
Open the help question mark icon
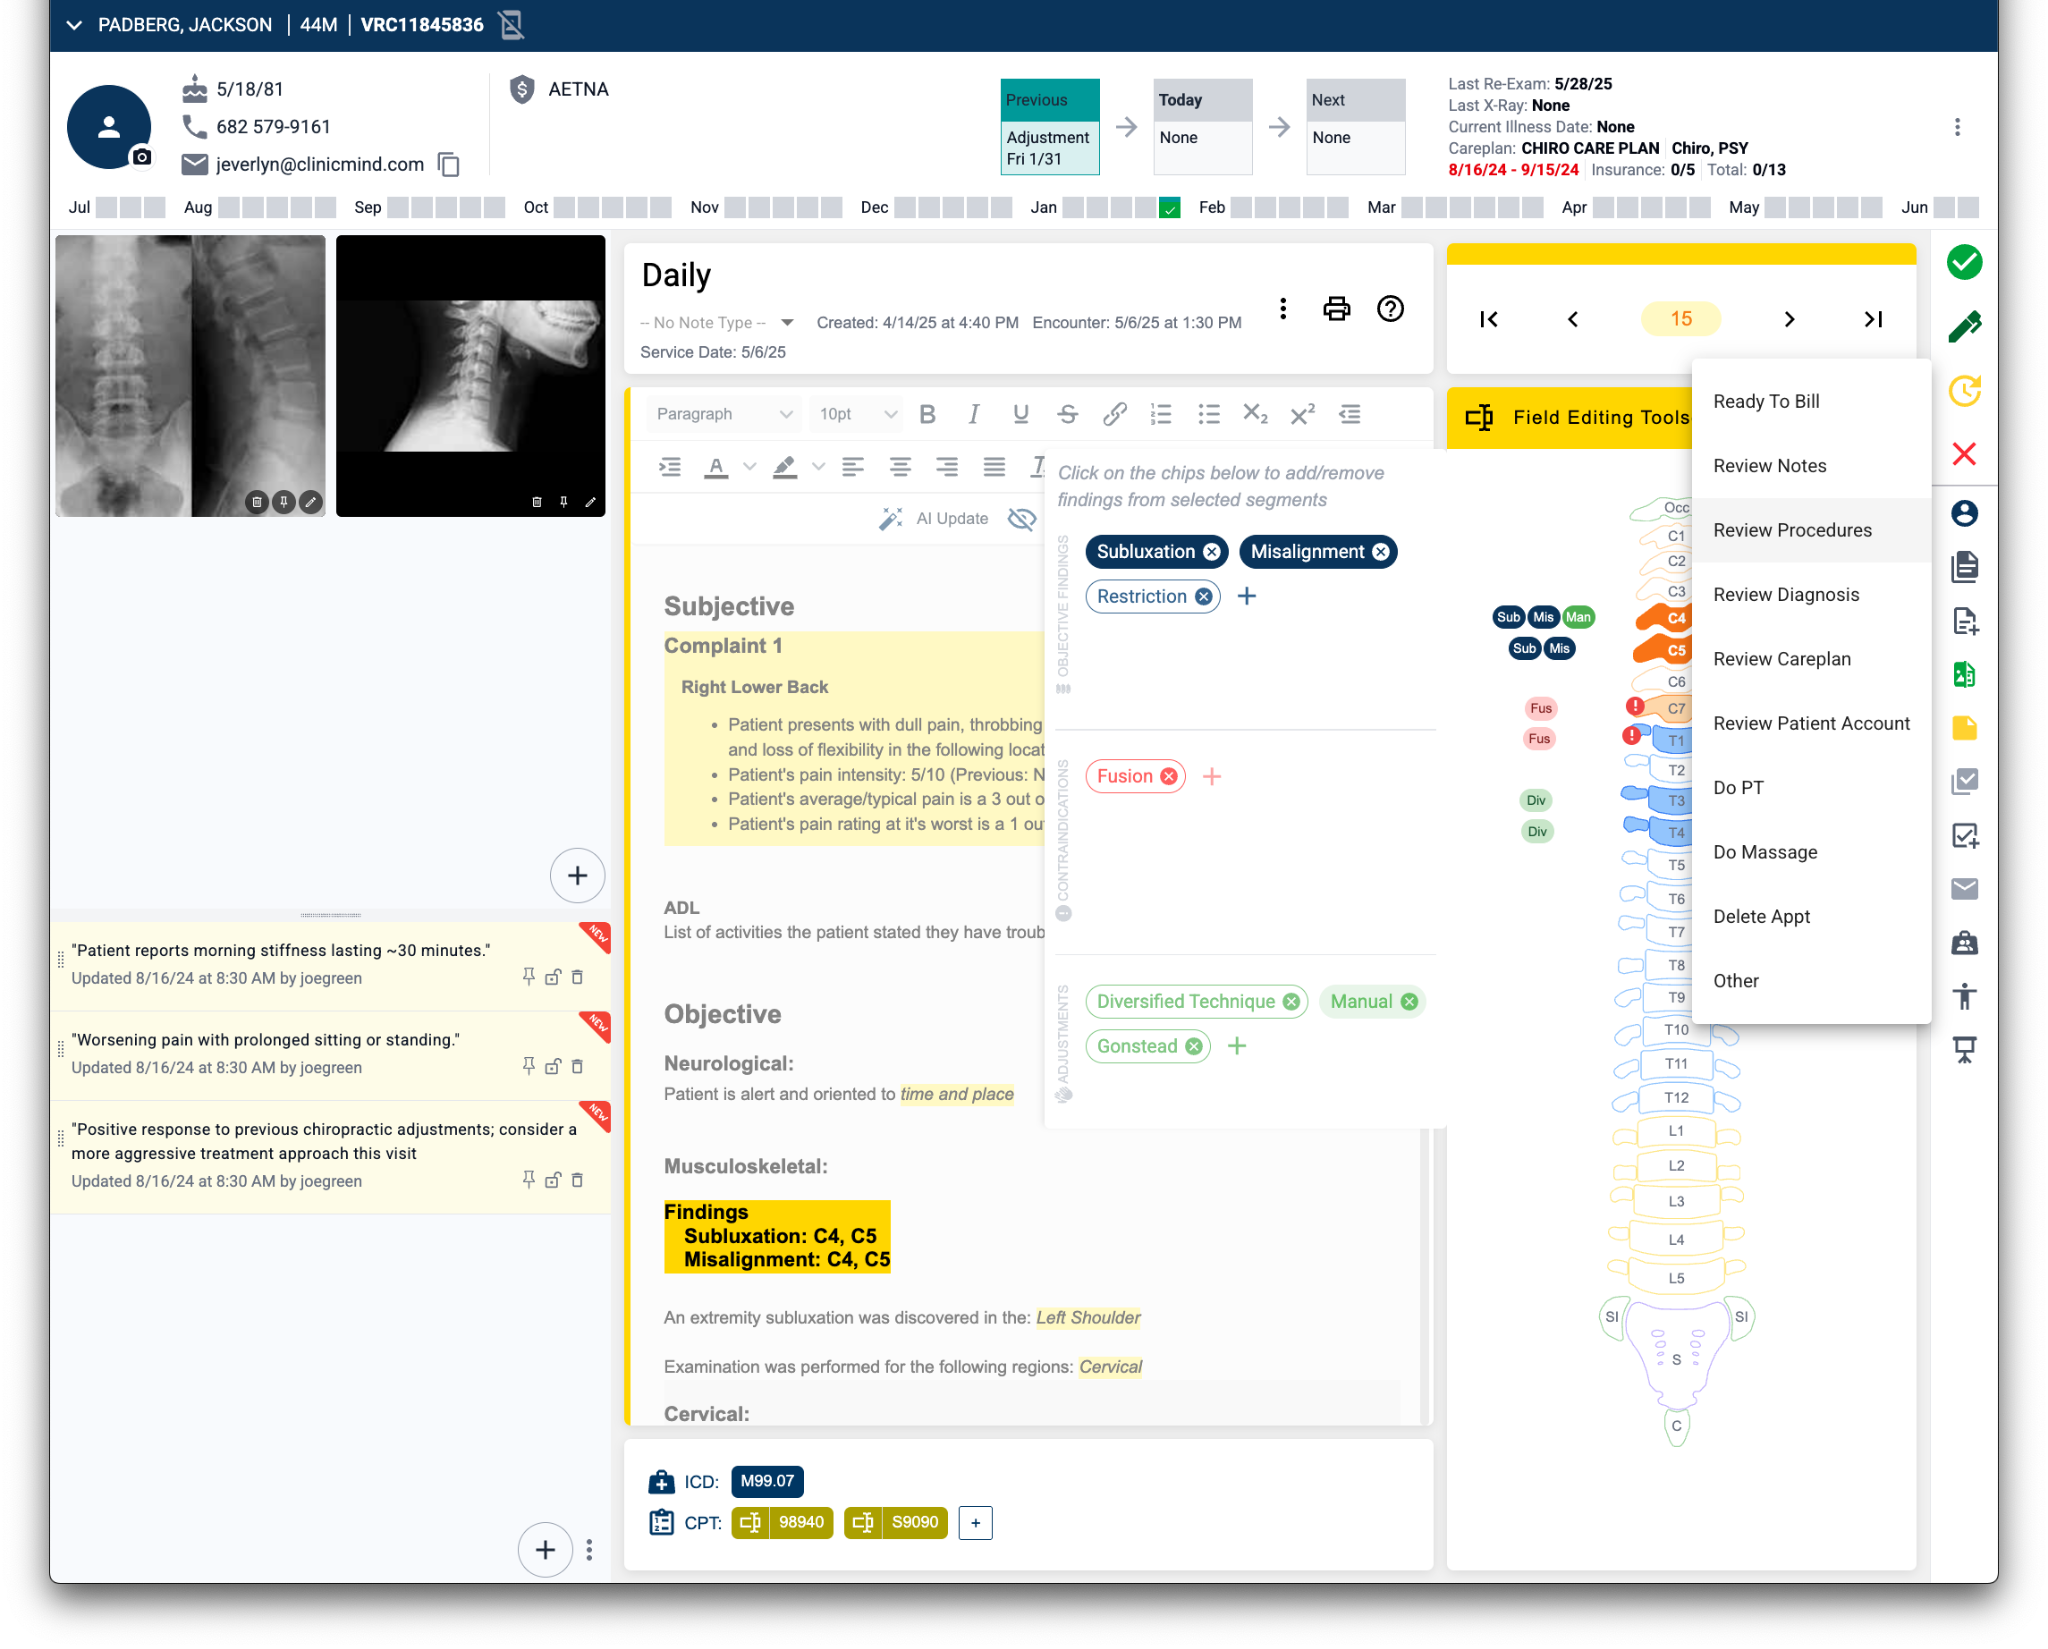(1390, 309)
